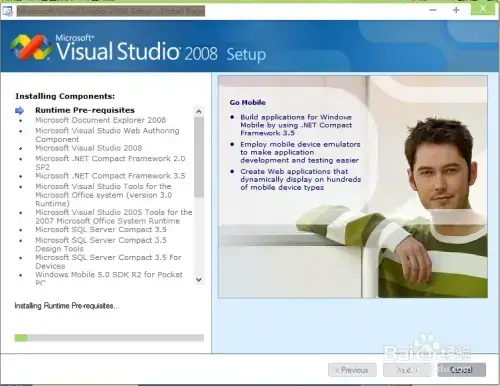The width and height of the screenshot is (500, 386).
Task: Click the component list scroll-up arrow
Action: pos(199,111)
